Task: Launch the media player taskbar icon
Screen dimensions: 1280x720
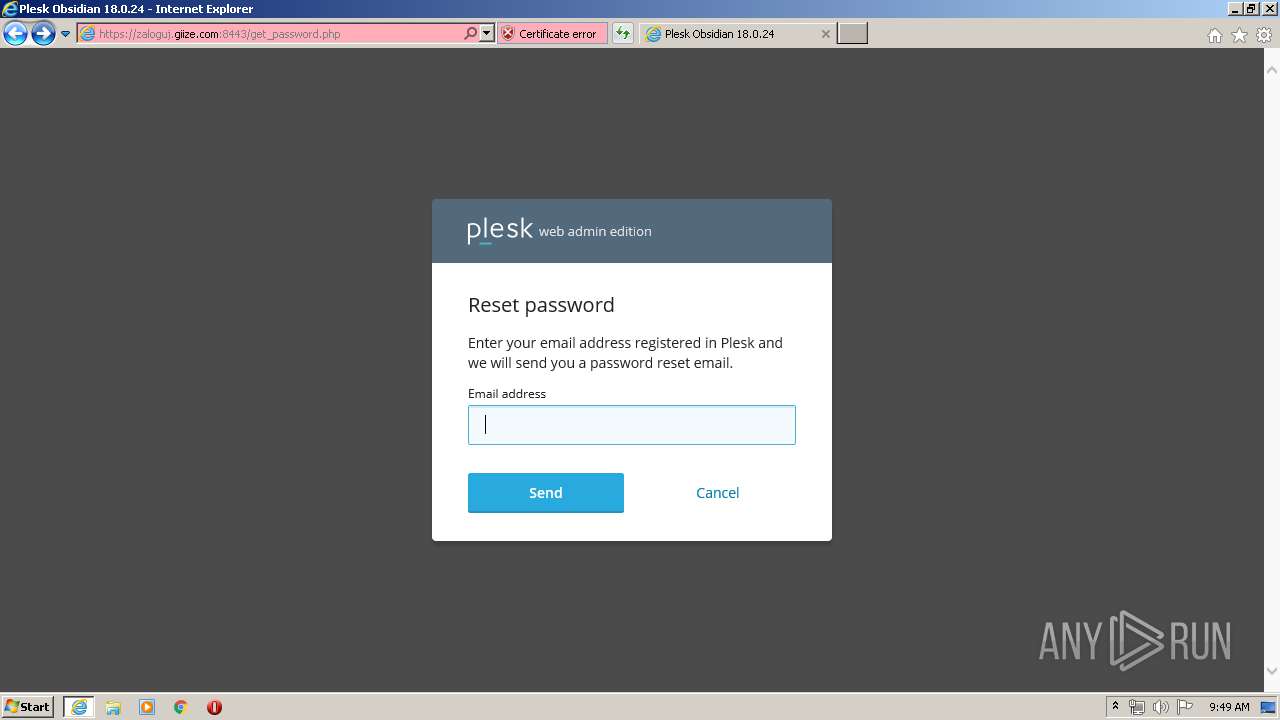Action: click(x=147, y=707)
